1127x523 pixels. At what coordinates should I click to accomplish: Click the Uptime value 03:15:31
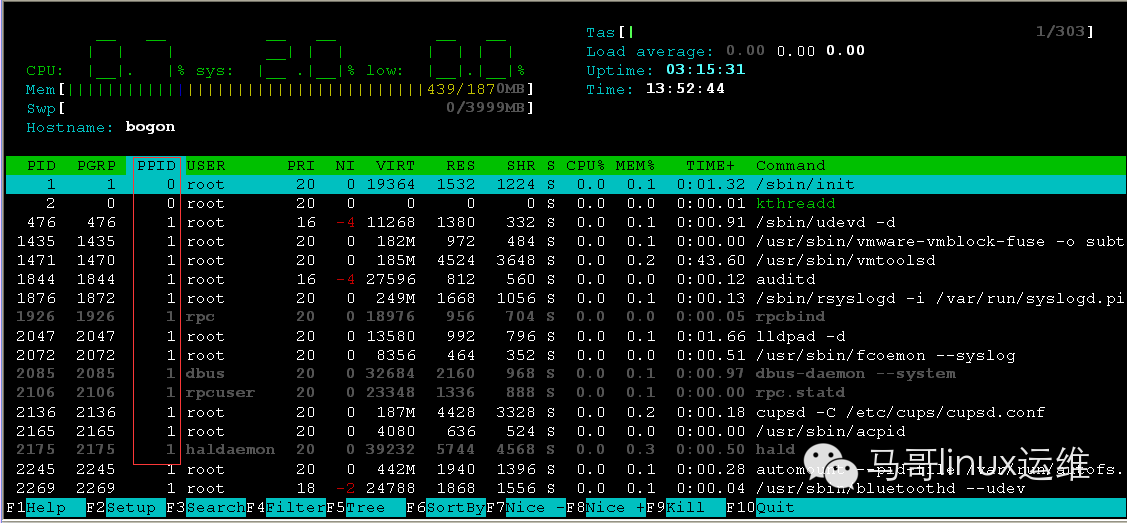(705, 70)
